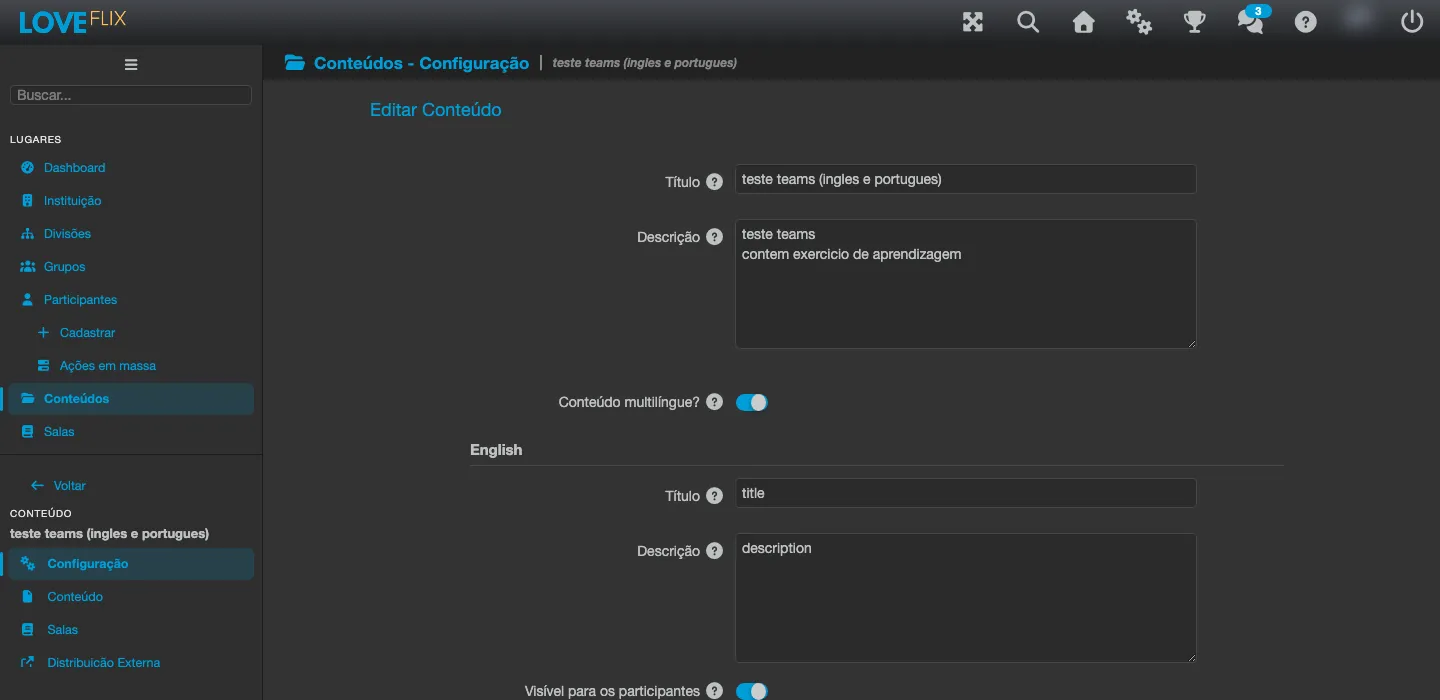Open Conteúdos in the sidebar
Viewport: 1440px width, 700px height.
point(131,399)
